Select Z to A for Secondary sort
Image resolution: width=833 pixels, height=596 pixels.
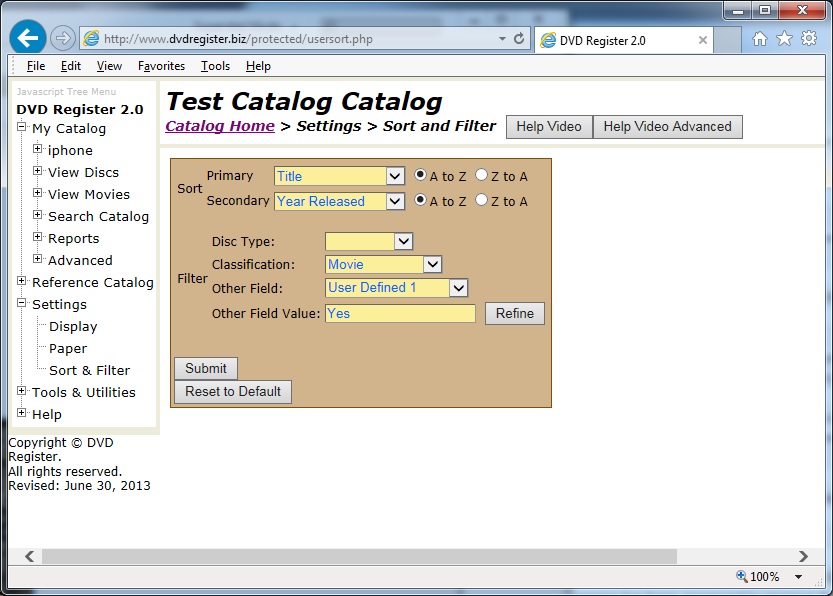pyautogui.click(x=481, y=200)
